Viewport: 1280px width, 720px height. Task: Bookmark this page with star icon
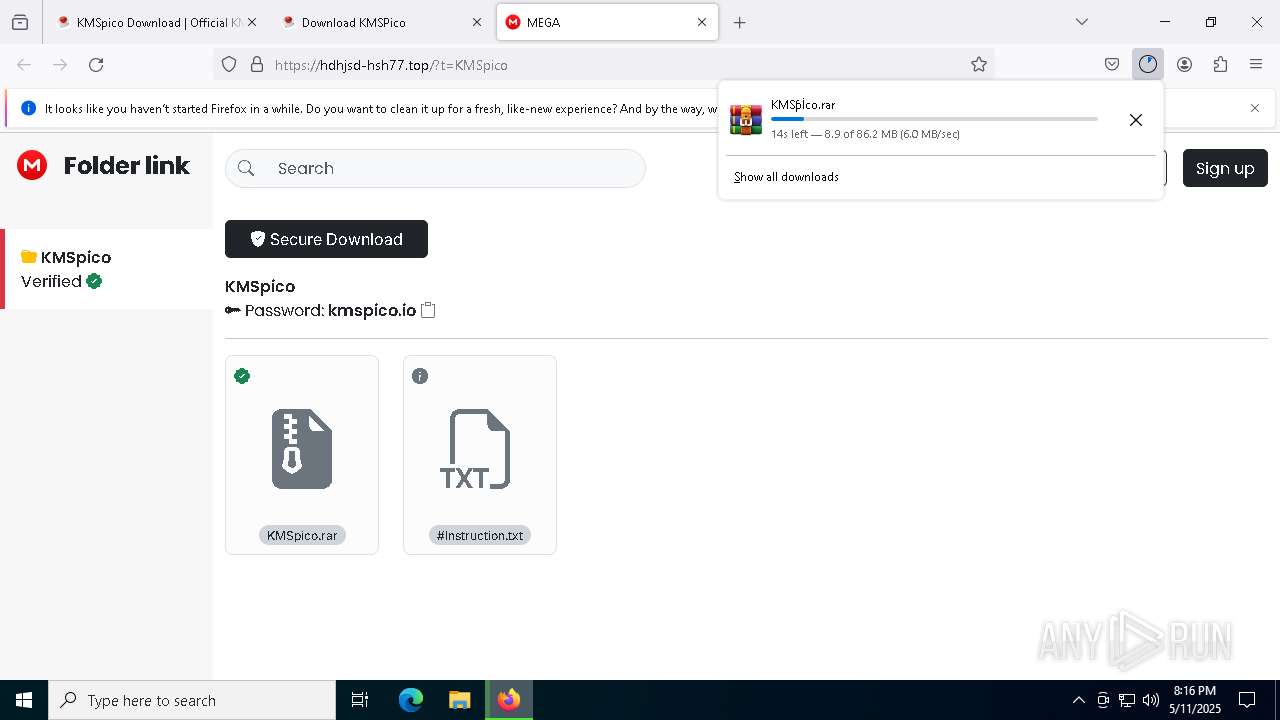979,65
